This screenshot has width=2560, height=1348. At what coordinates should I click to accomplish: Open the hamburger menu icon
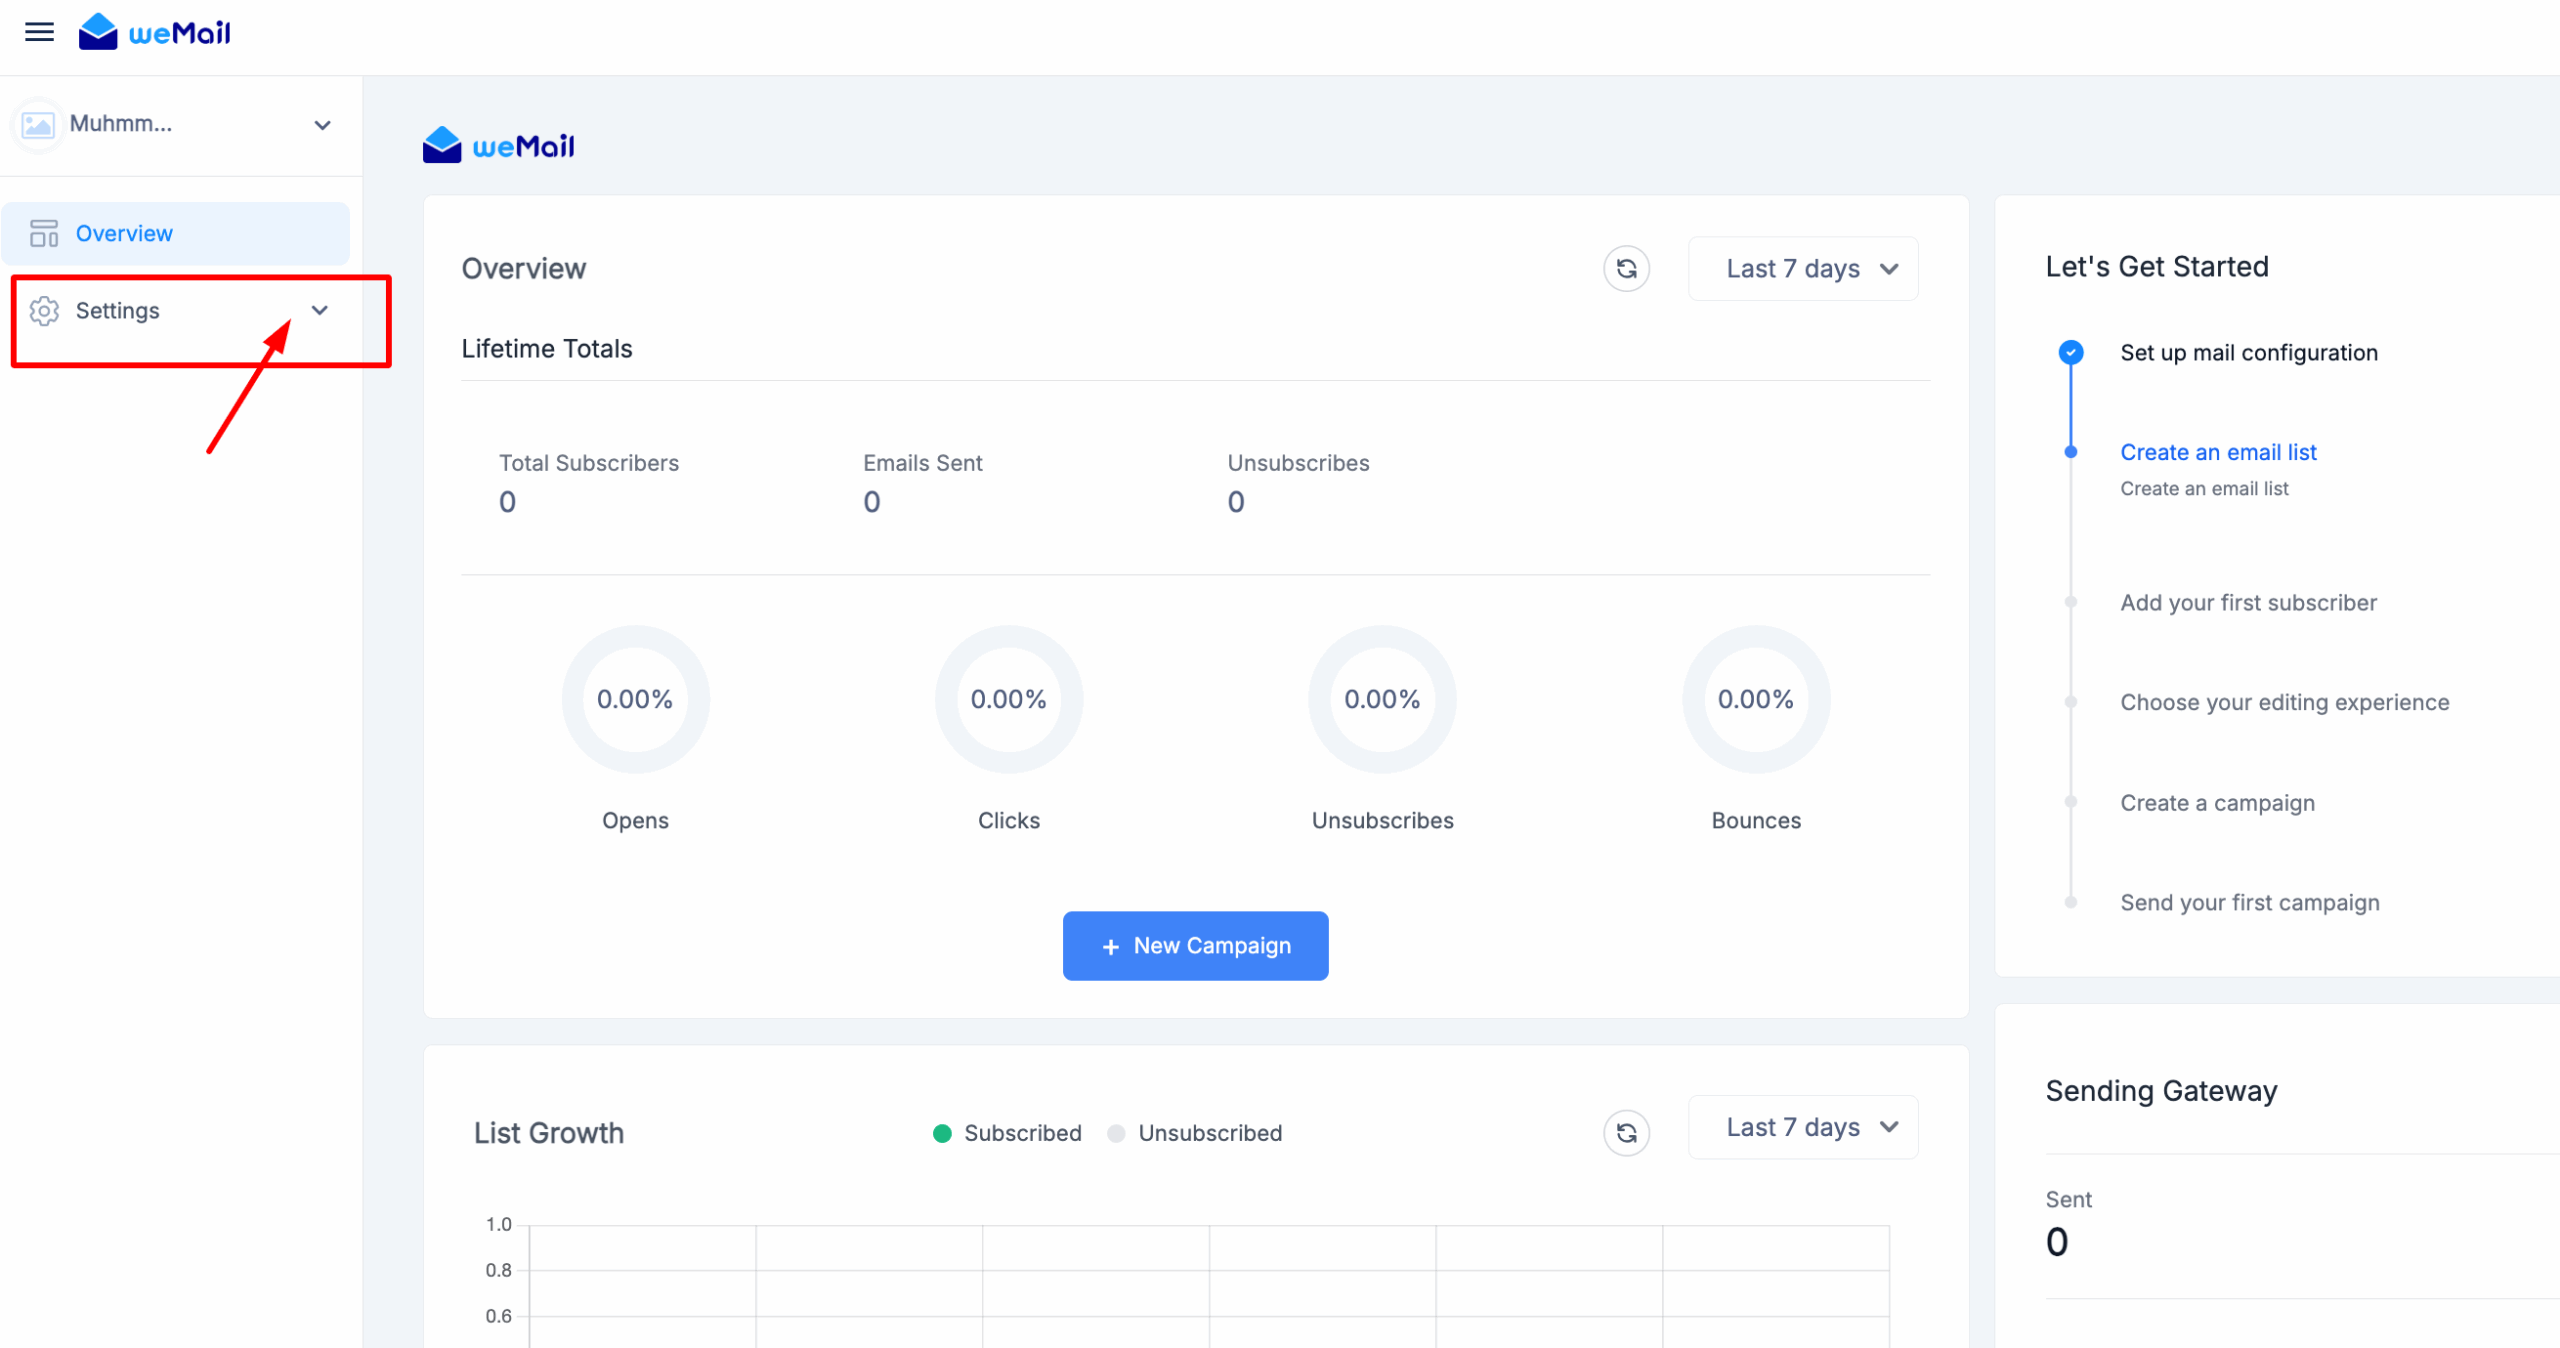[39, 32]
